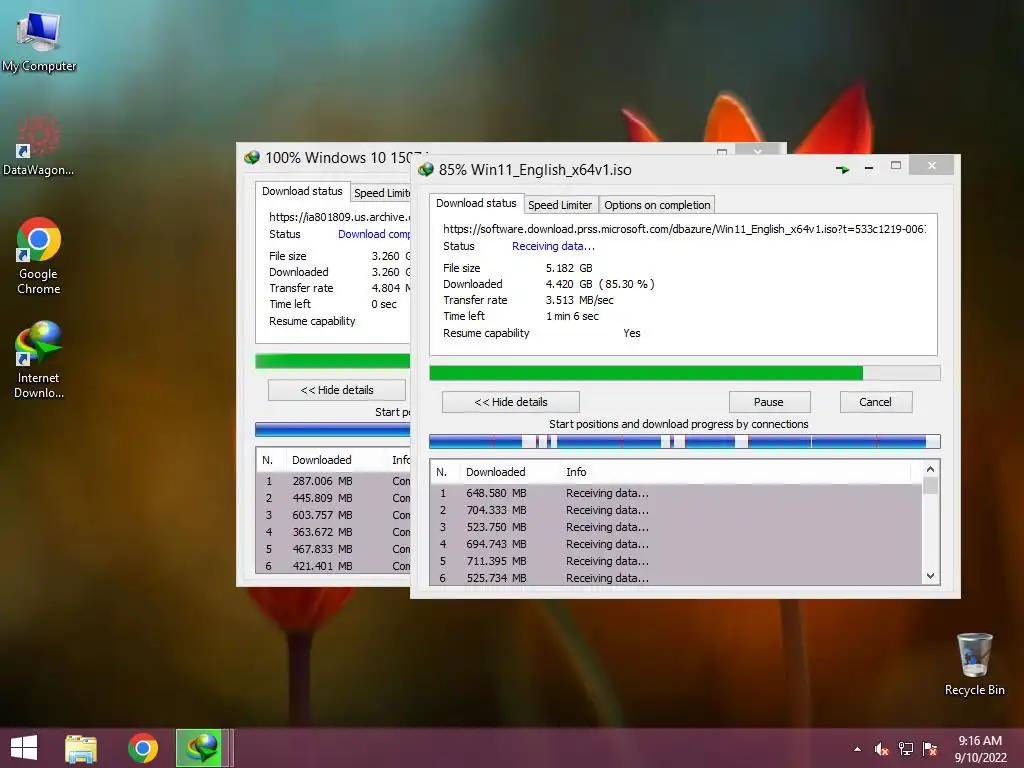This screenshot has height=768, width=1024.
Task: Open the DataWagon desktop shortcut
Action: [x=38, y=145]
